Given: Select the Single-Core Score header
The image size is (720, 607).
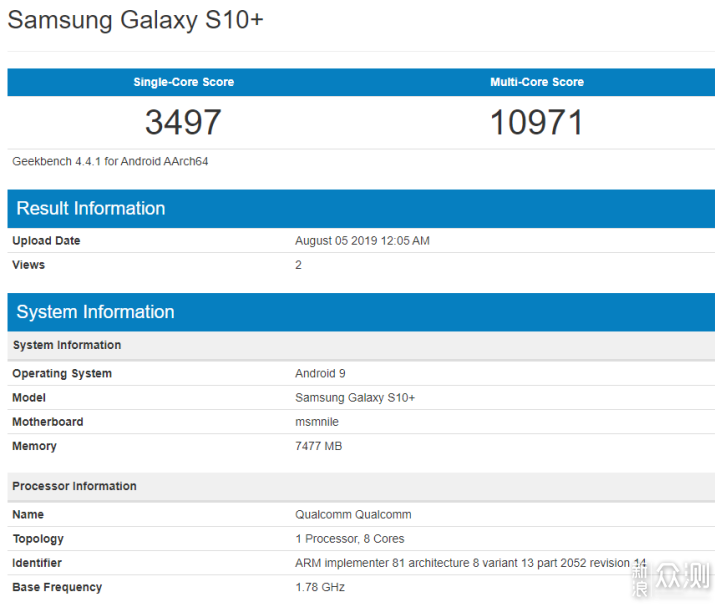Looking at the screenshot, I should [x=184, y=82].
